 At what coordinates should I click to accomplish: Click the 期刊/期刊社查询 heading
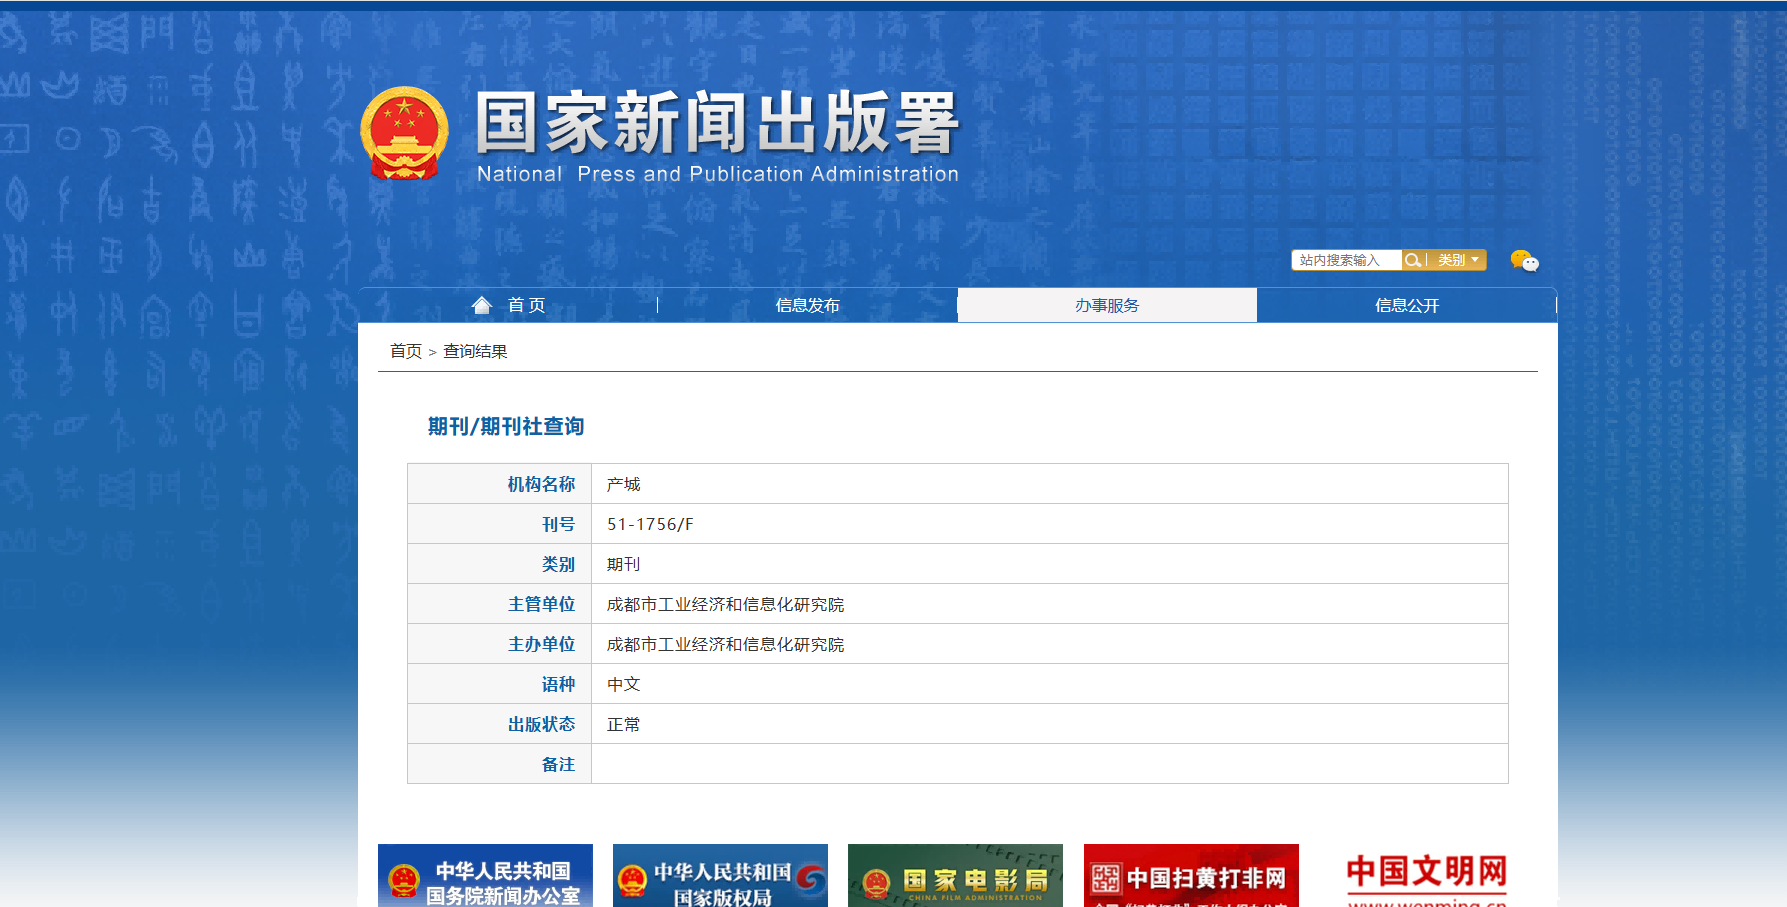coord(506,427)
